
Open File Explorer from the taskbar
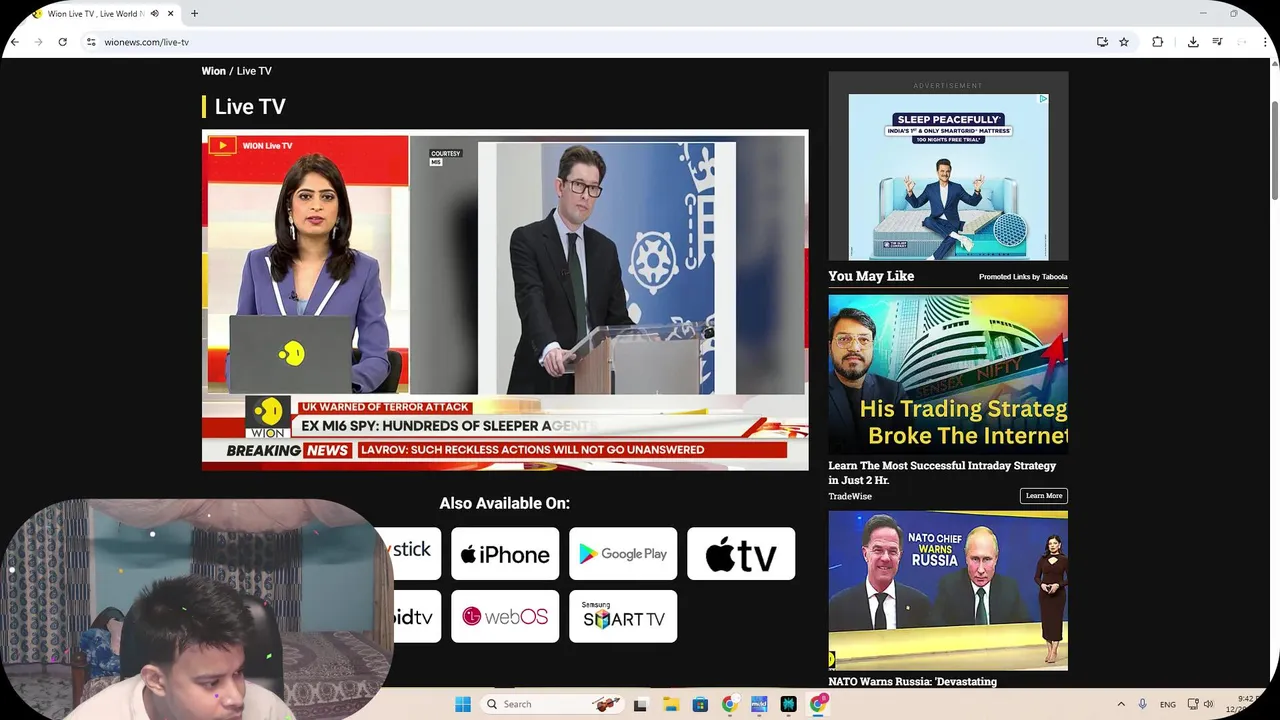coord(671,704)
